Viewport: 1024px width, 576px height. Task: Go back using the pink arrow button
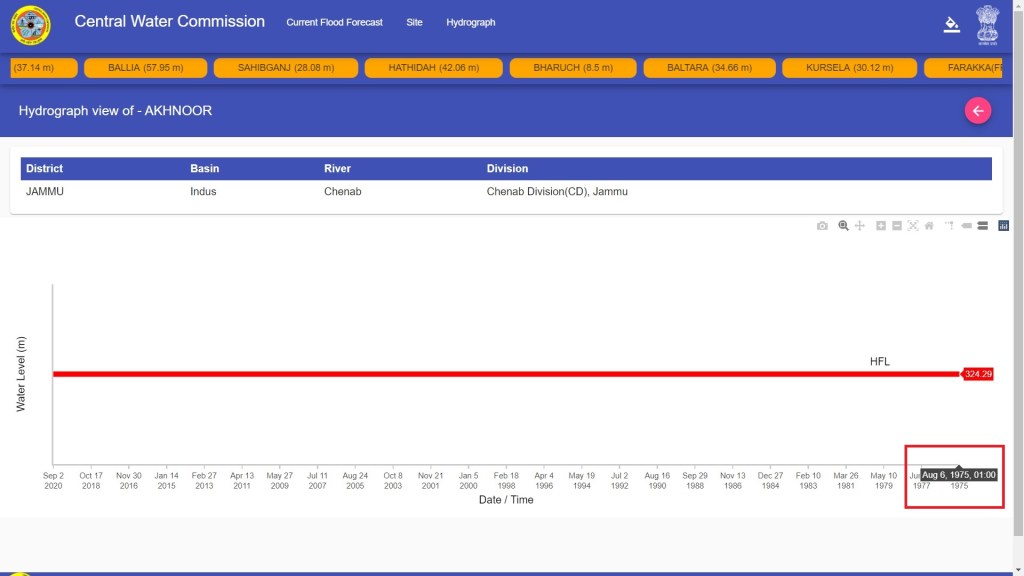pyautogui.click(x=977, y=111)
